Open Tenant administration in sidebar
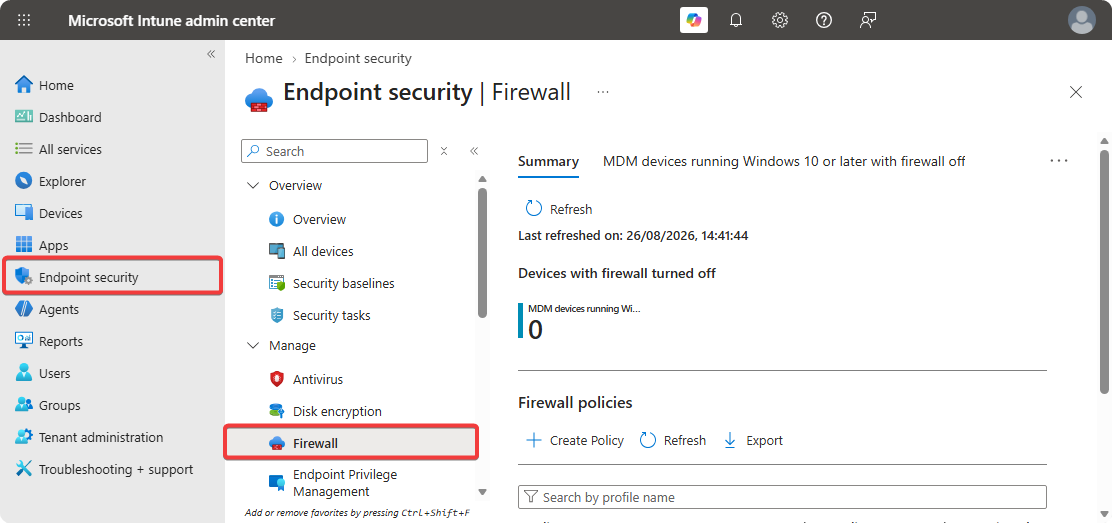The width and height of the screenshot is (1112, 523). (x=101, y=437)
